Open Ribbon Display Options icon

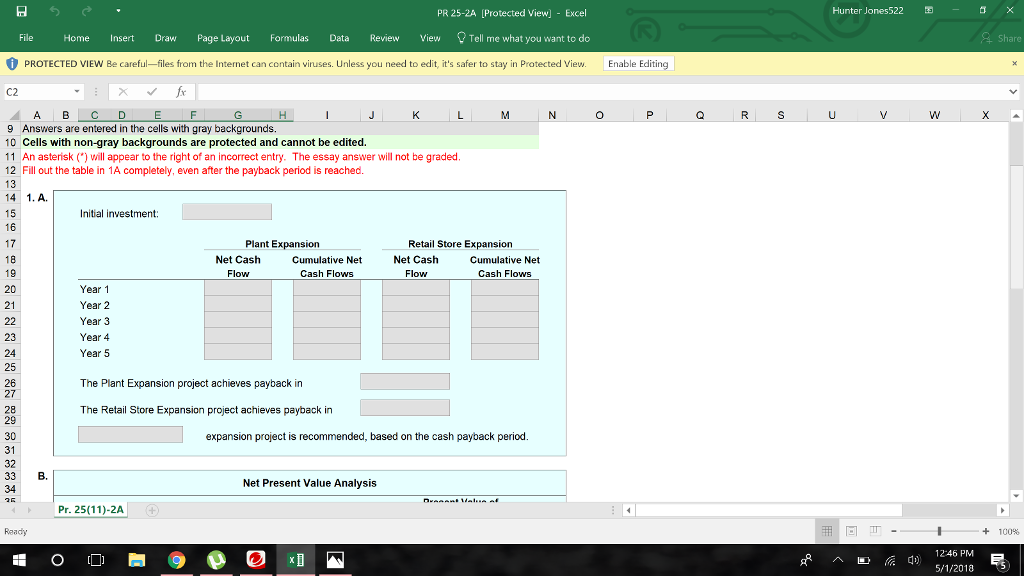click(x=929, y=10)
